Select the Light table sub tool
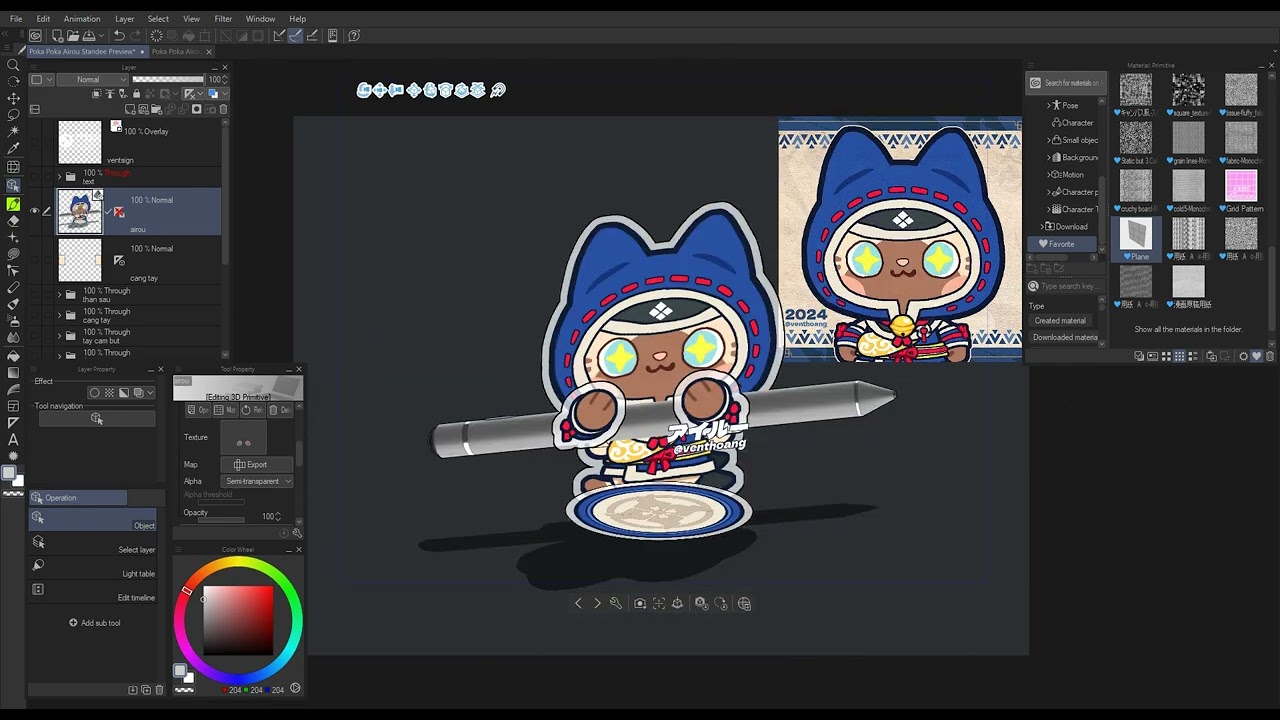 pos(93,566)
